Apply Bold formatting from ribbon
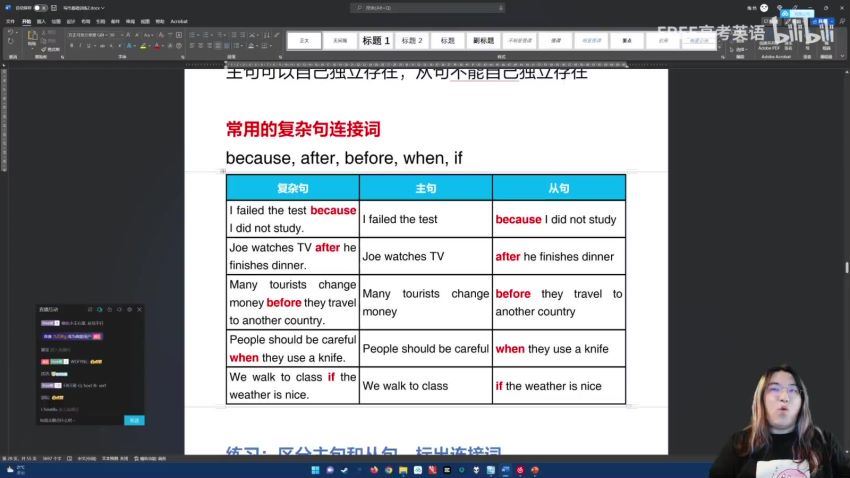This screenshot has height=478, width=850. coord(70,45)
